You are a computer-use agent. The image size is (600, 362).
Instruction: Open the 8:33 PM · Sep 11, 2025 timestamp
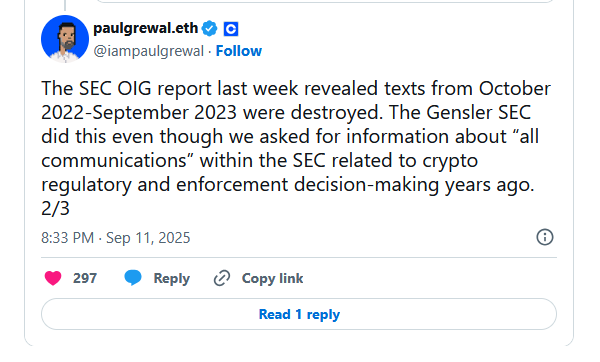pos(116,238)
